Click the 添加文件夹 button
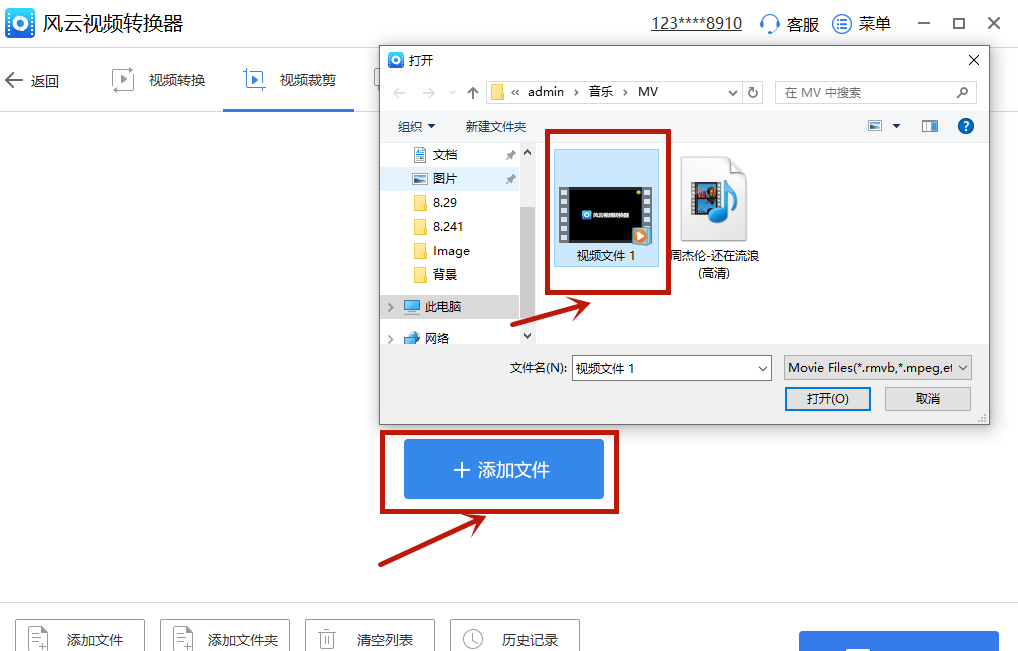1018x651 pixels. [225, 636]
